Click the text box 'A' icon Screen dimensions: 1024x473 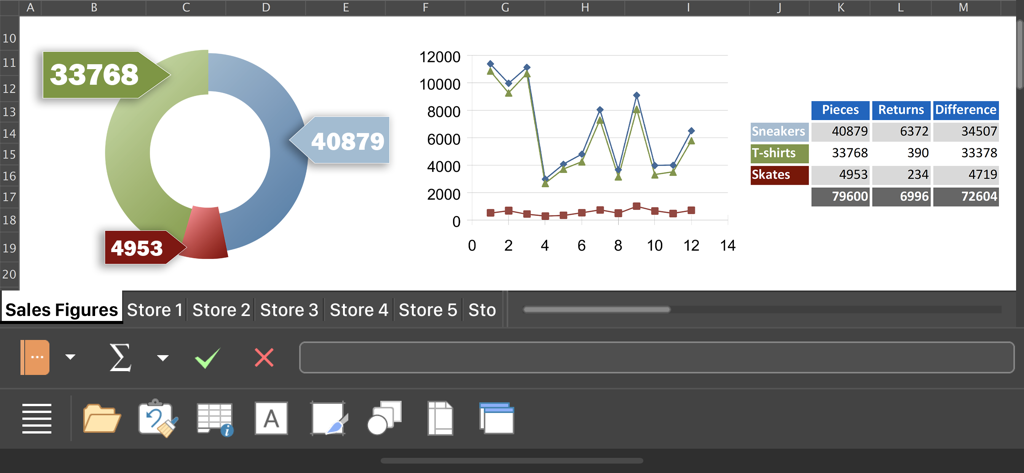[x=271, y=418]
